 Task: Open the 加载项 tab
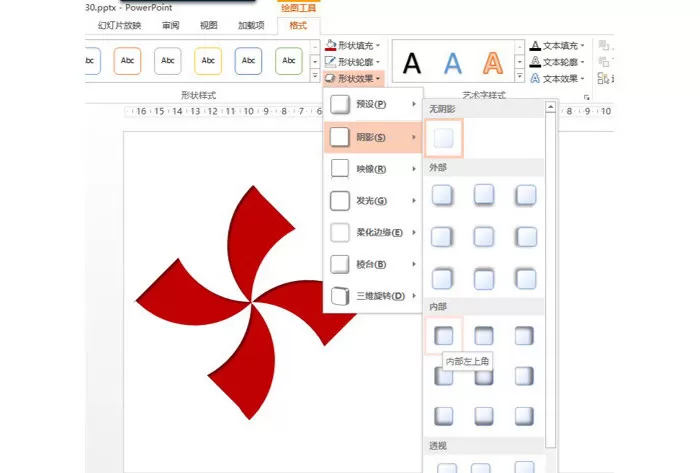pos(251,25)
